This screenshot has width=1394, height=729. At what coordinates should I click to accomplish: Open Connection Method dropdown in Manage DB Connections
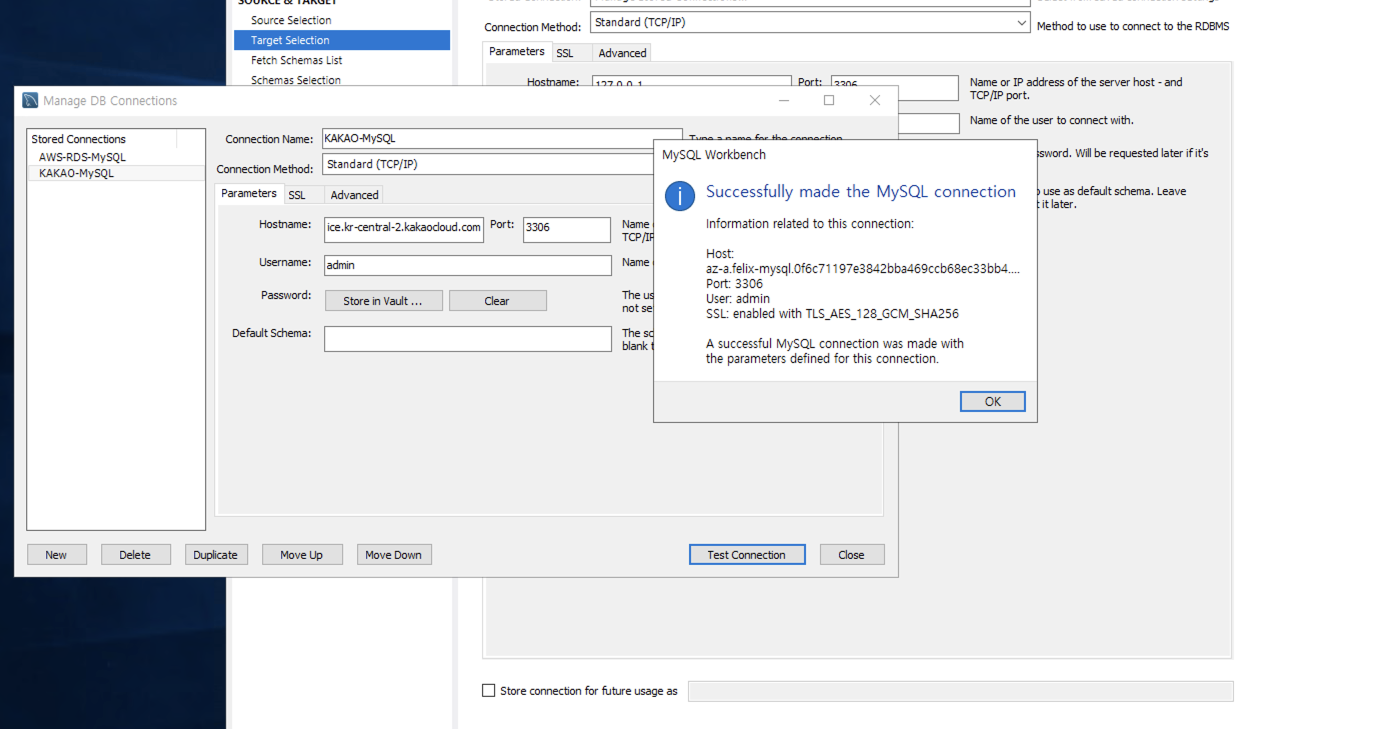point(488,164)
